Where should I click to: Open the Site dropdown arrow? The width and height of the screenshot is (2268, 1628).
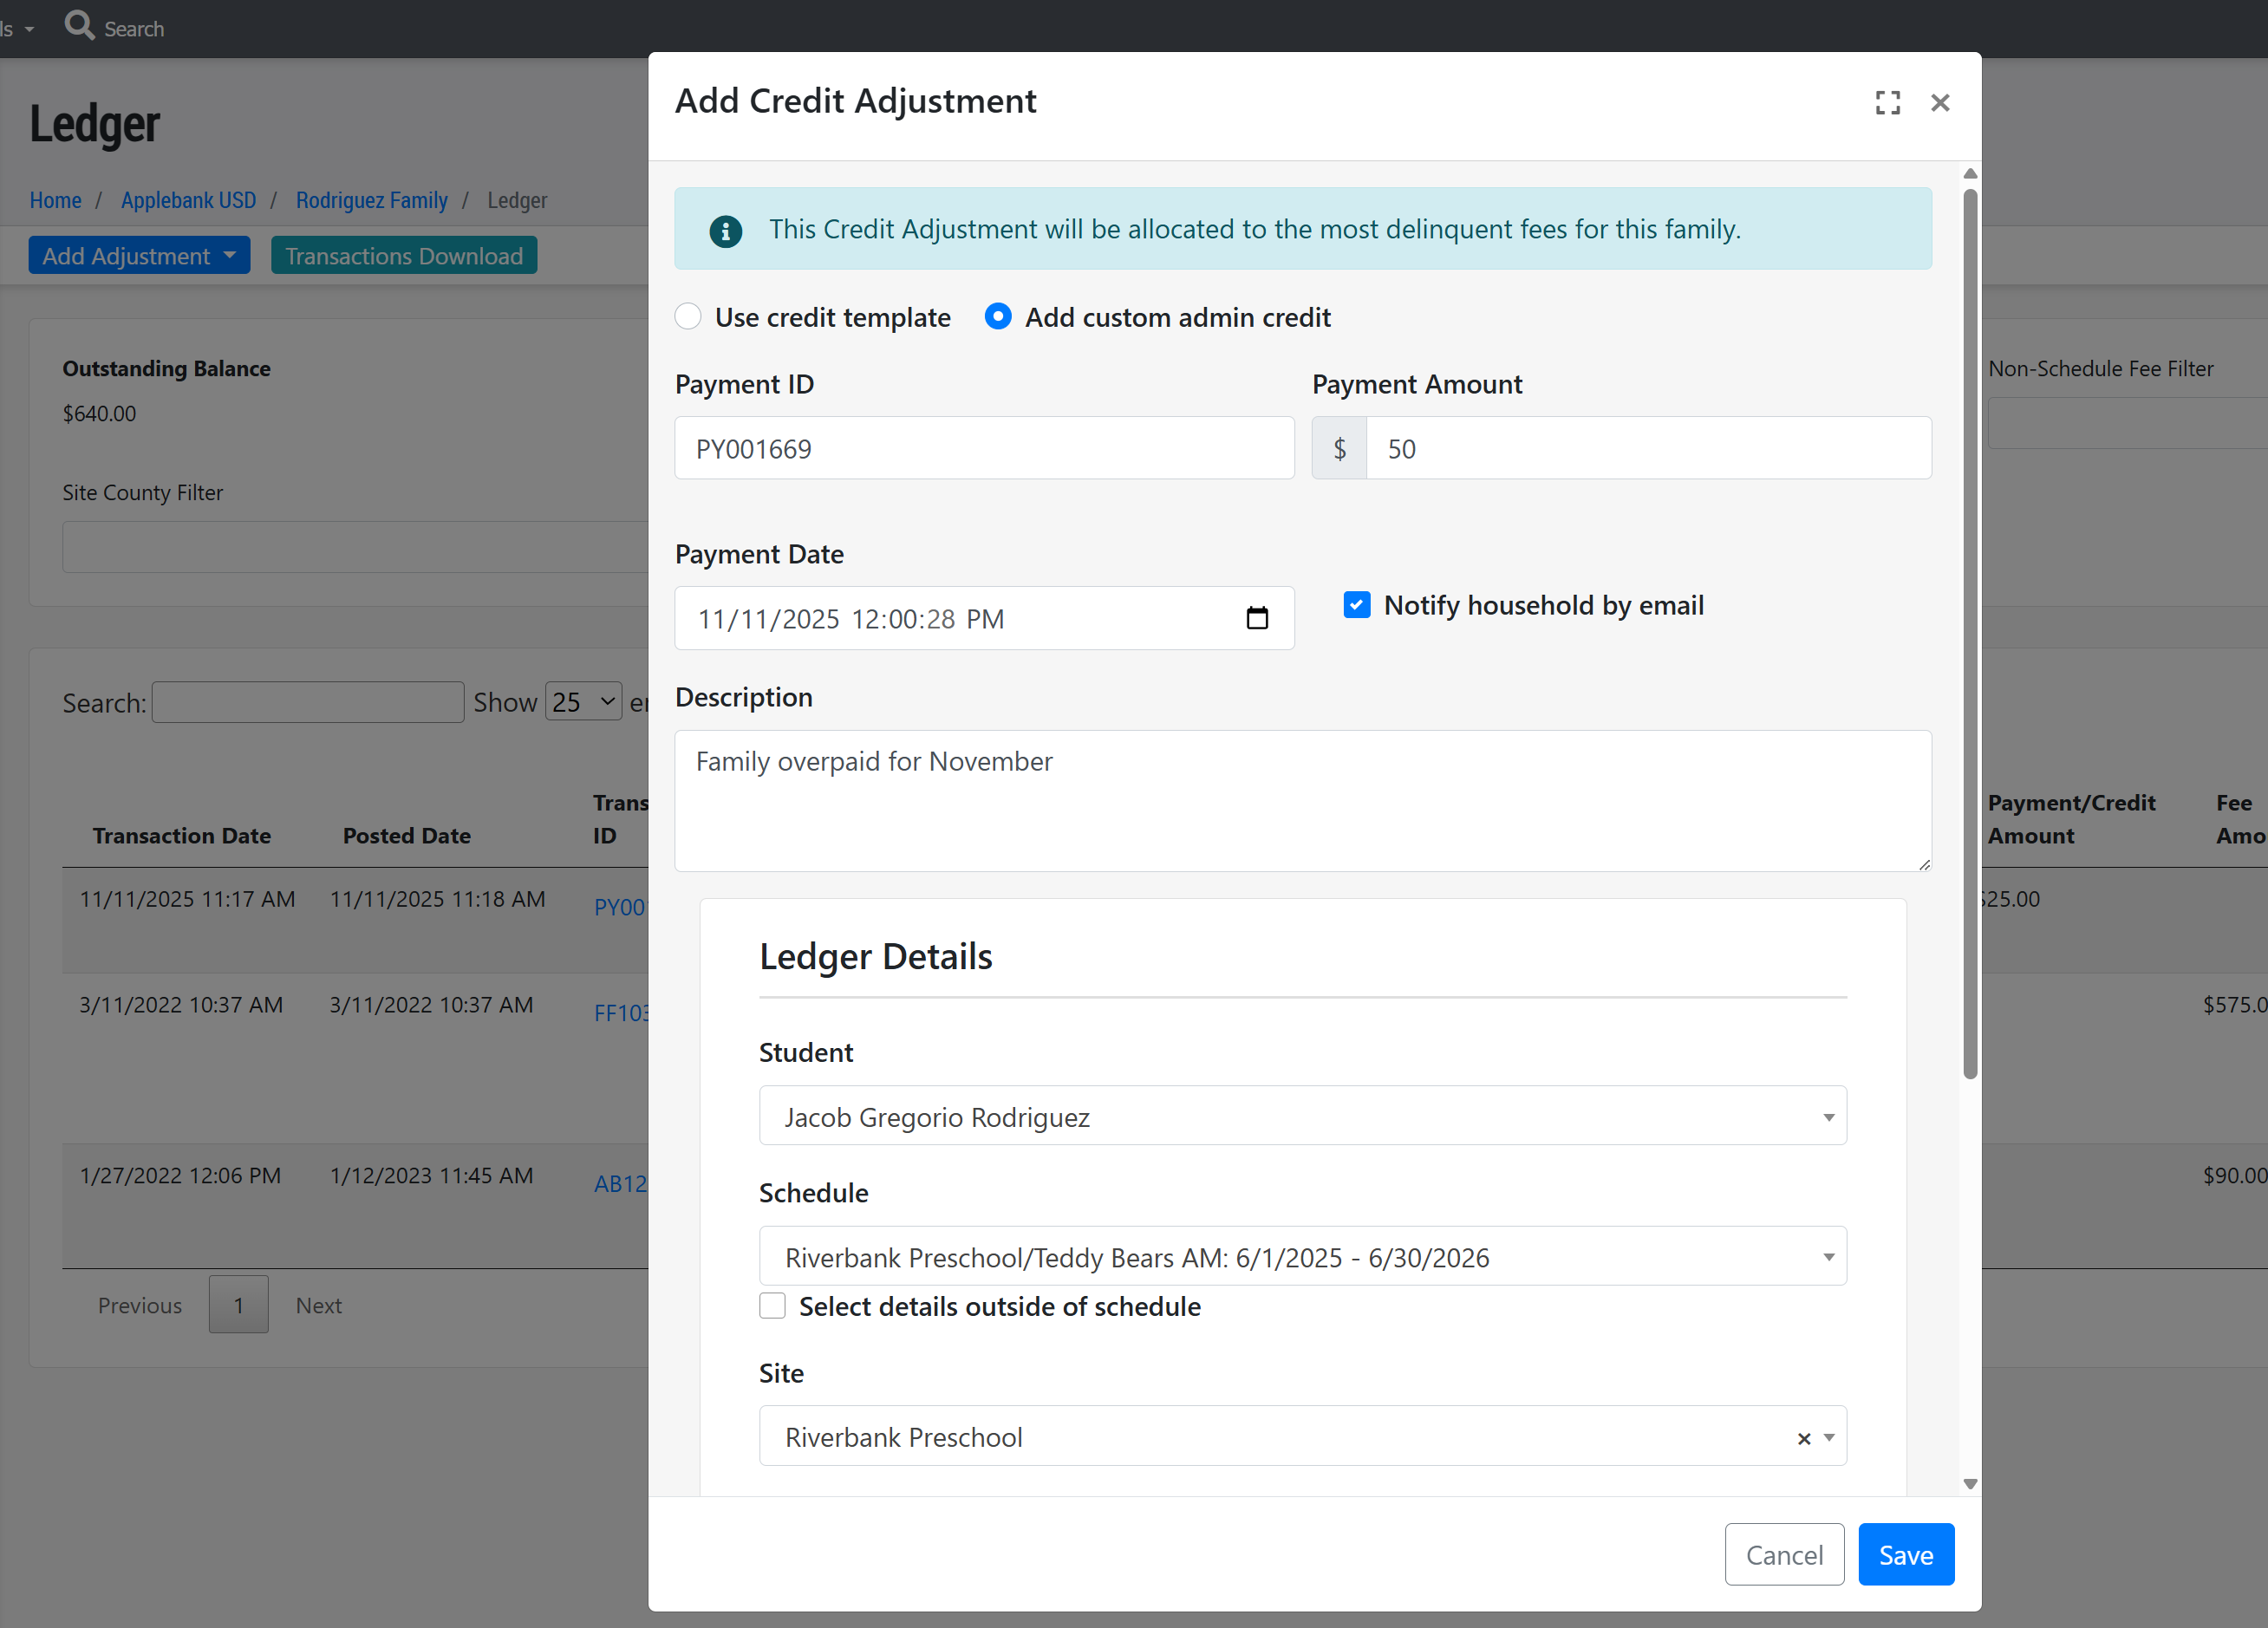(1829, 1437)
